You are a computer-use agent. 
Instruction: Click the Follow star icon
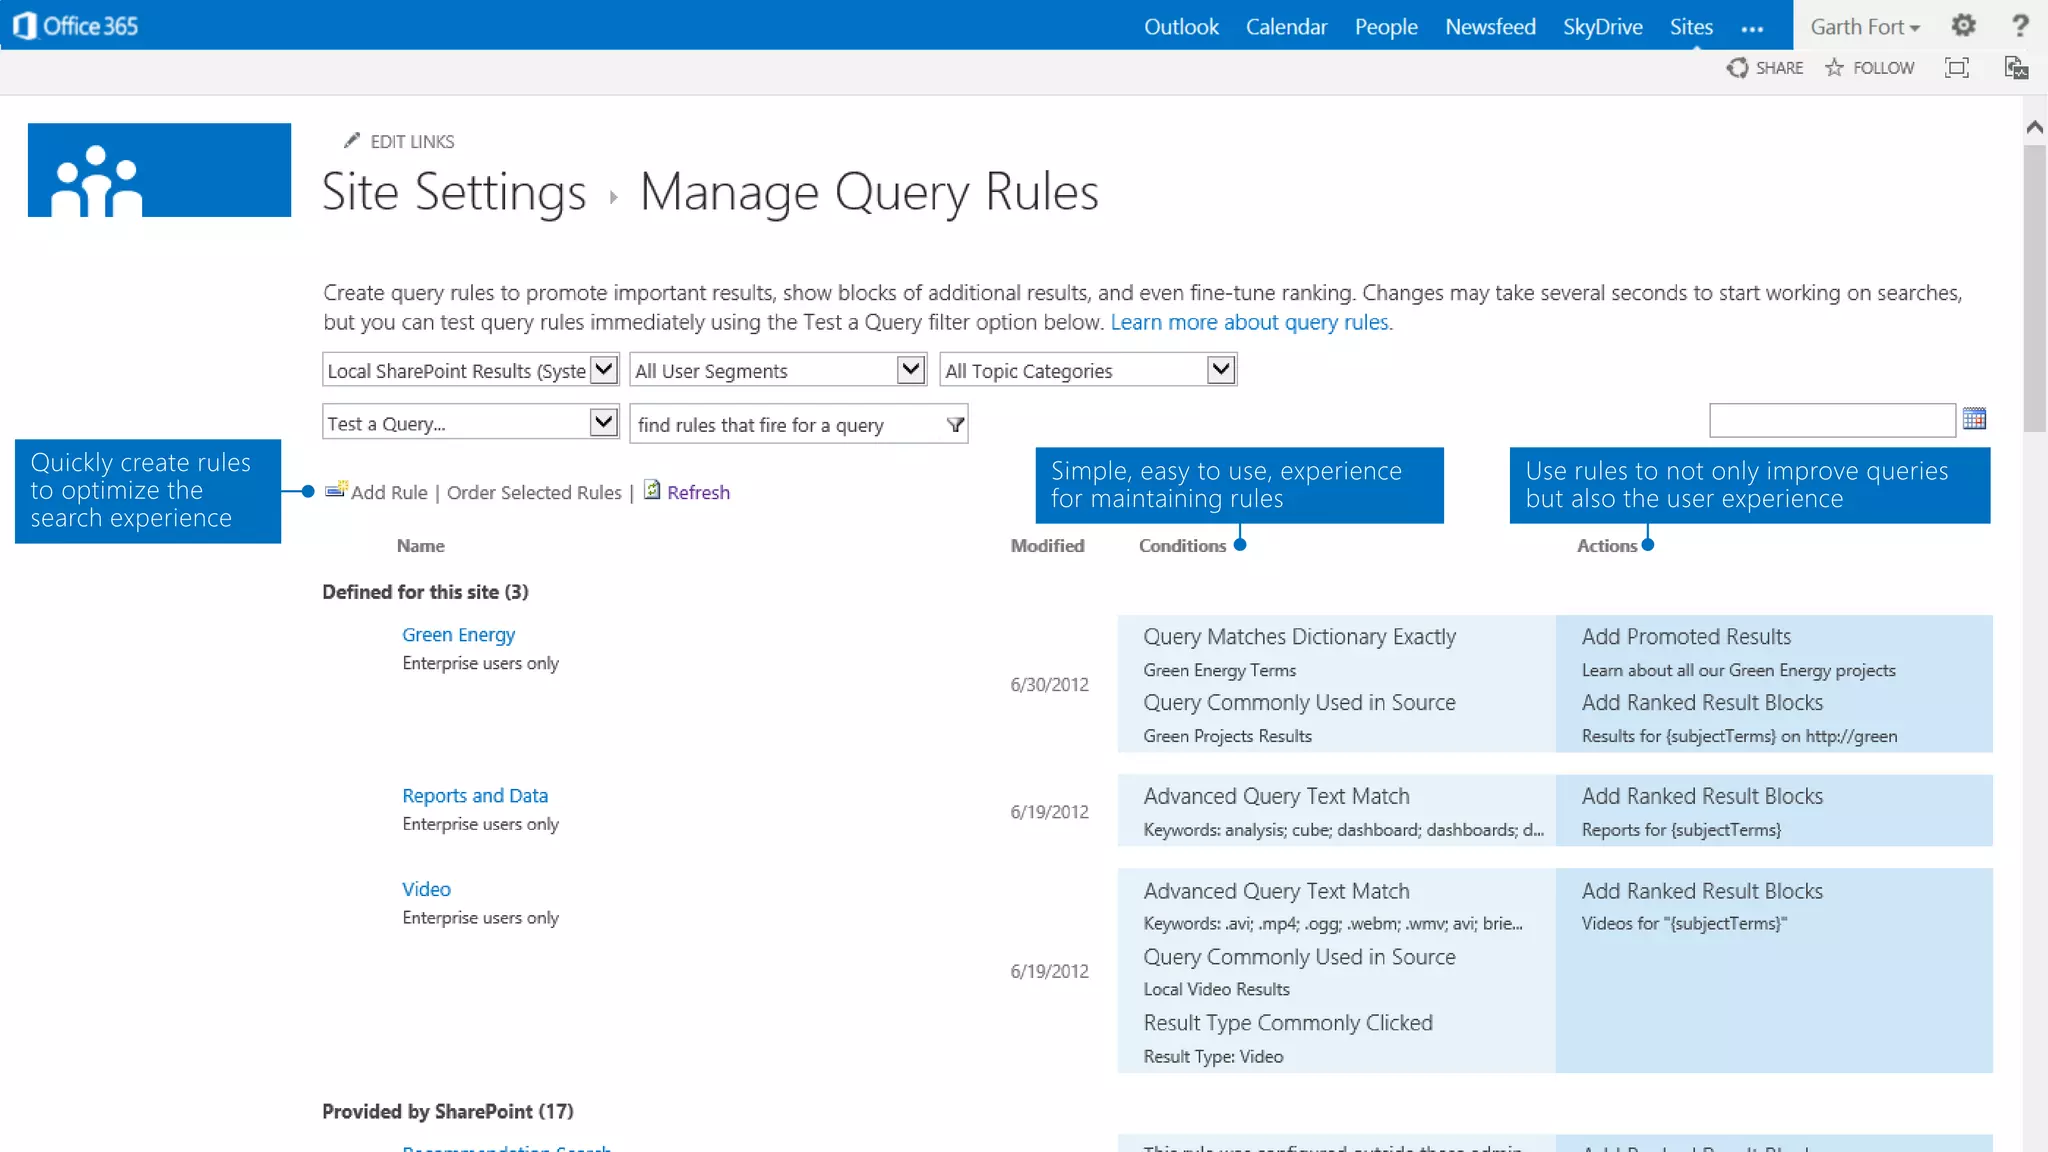pos(1834,68)
